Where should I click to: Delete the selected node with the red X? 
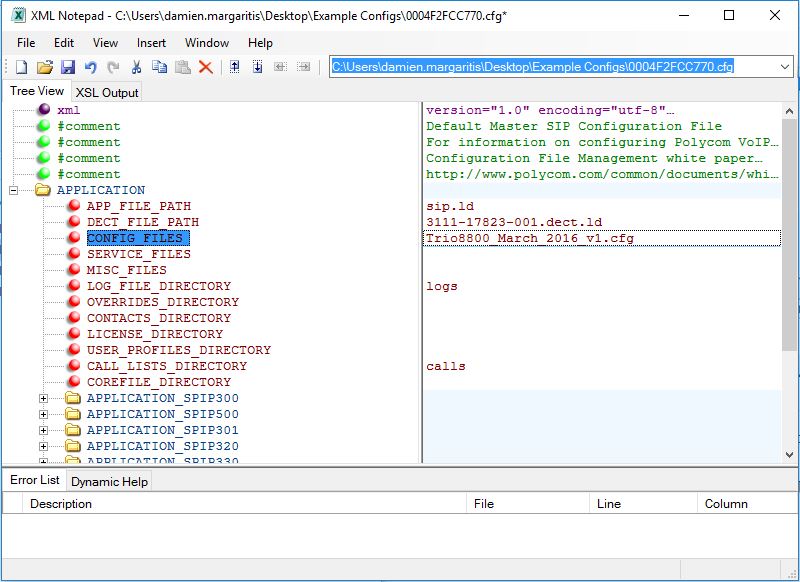point(205,67)
